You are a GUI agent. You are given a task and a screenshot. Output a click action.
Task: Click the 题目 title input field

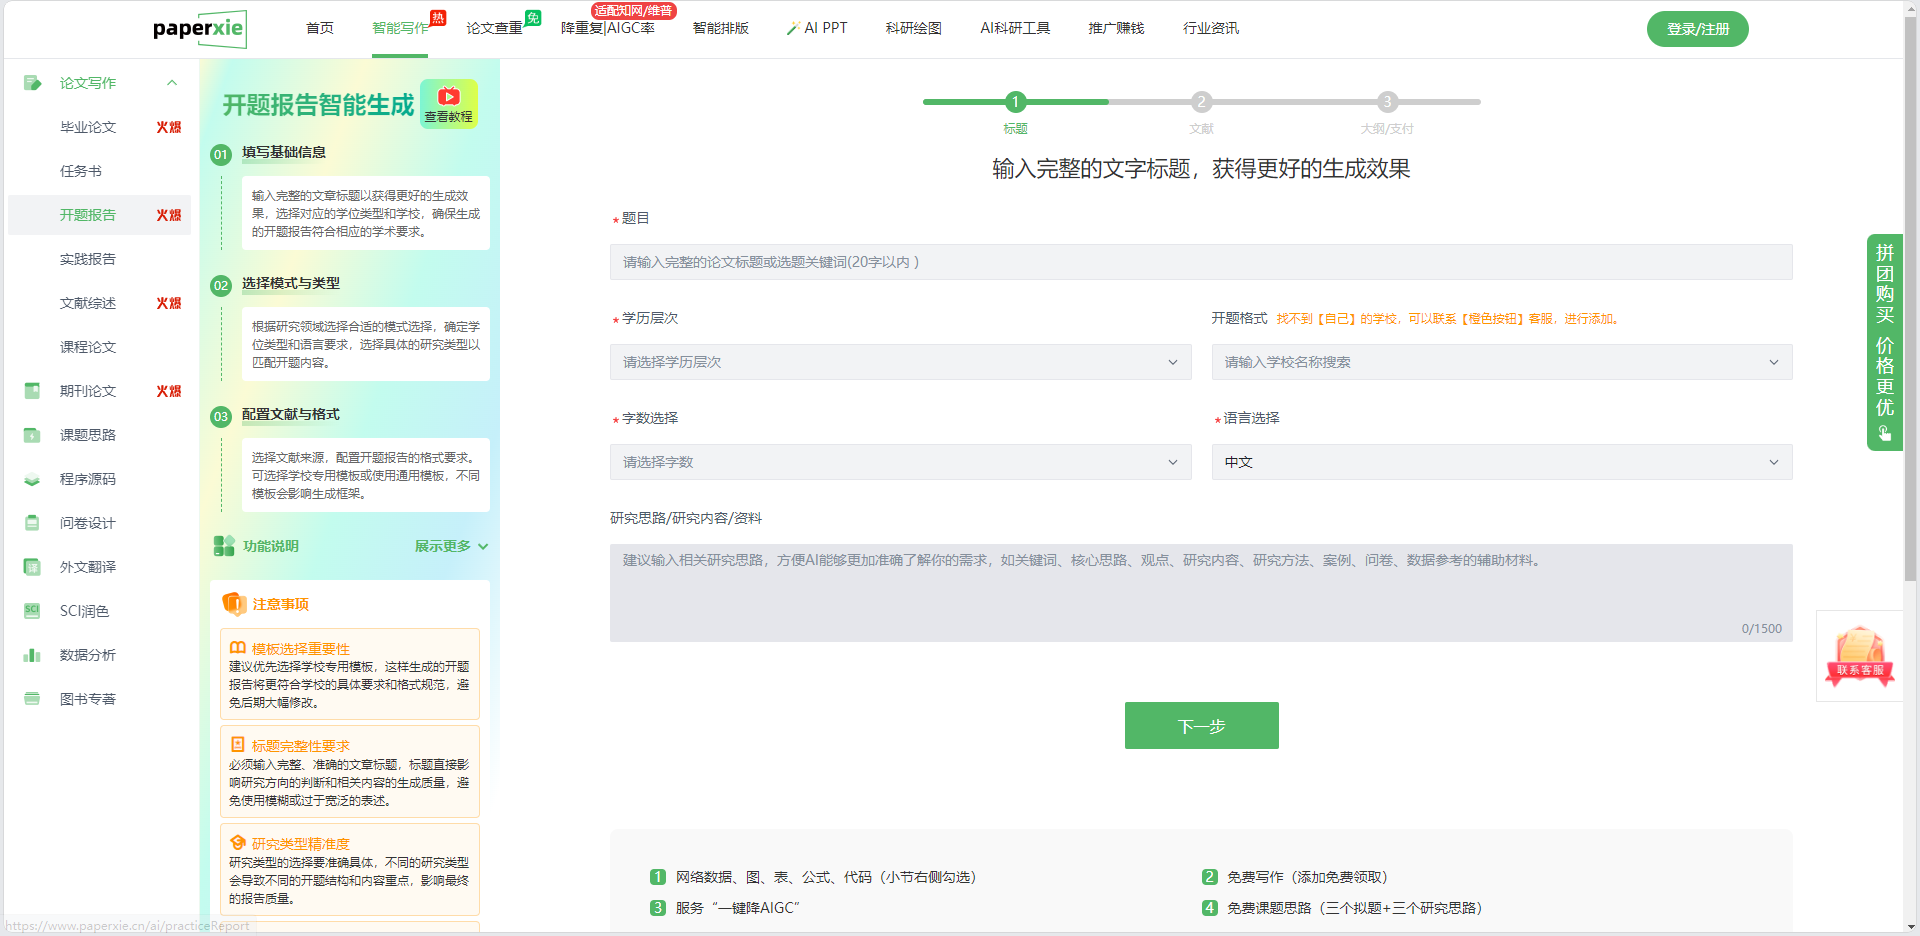pos(1200,262)
